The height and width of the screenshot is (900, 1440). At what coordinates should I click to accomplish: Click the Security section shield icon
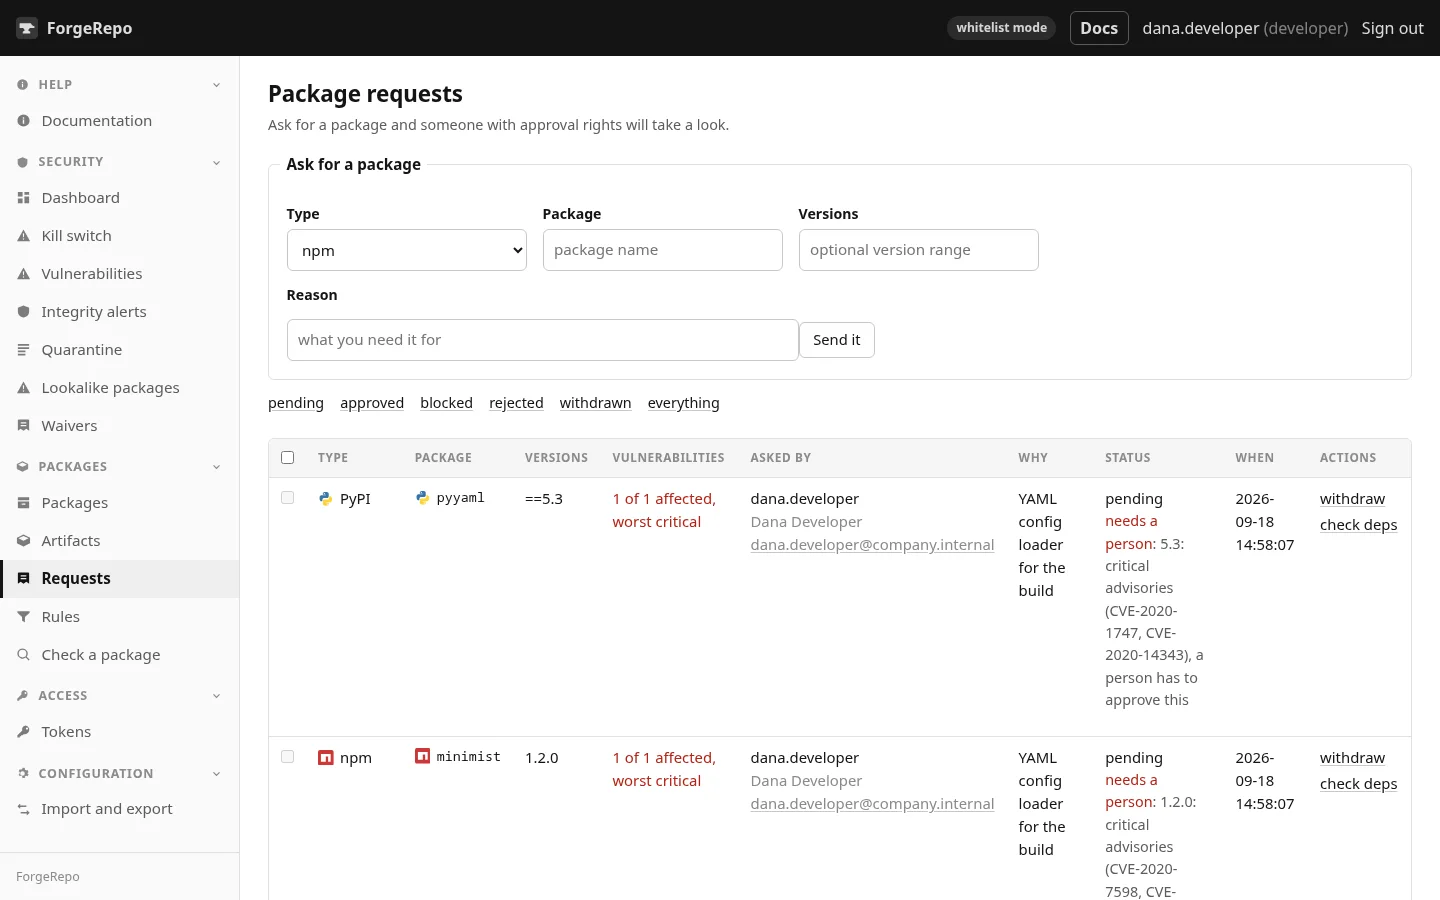[x=22, y=162]
